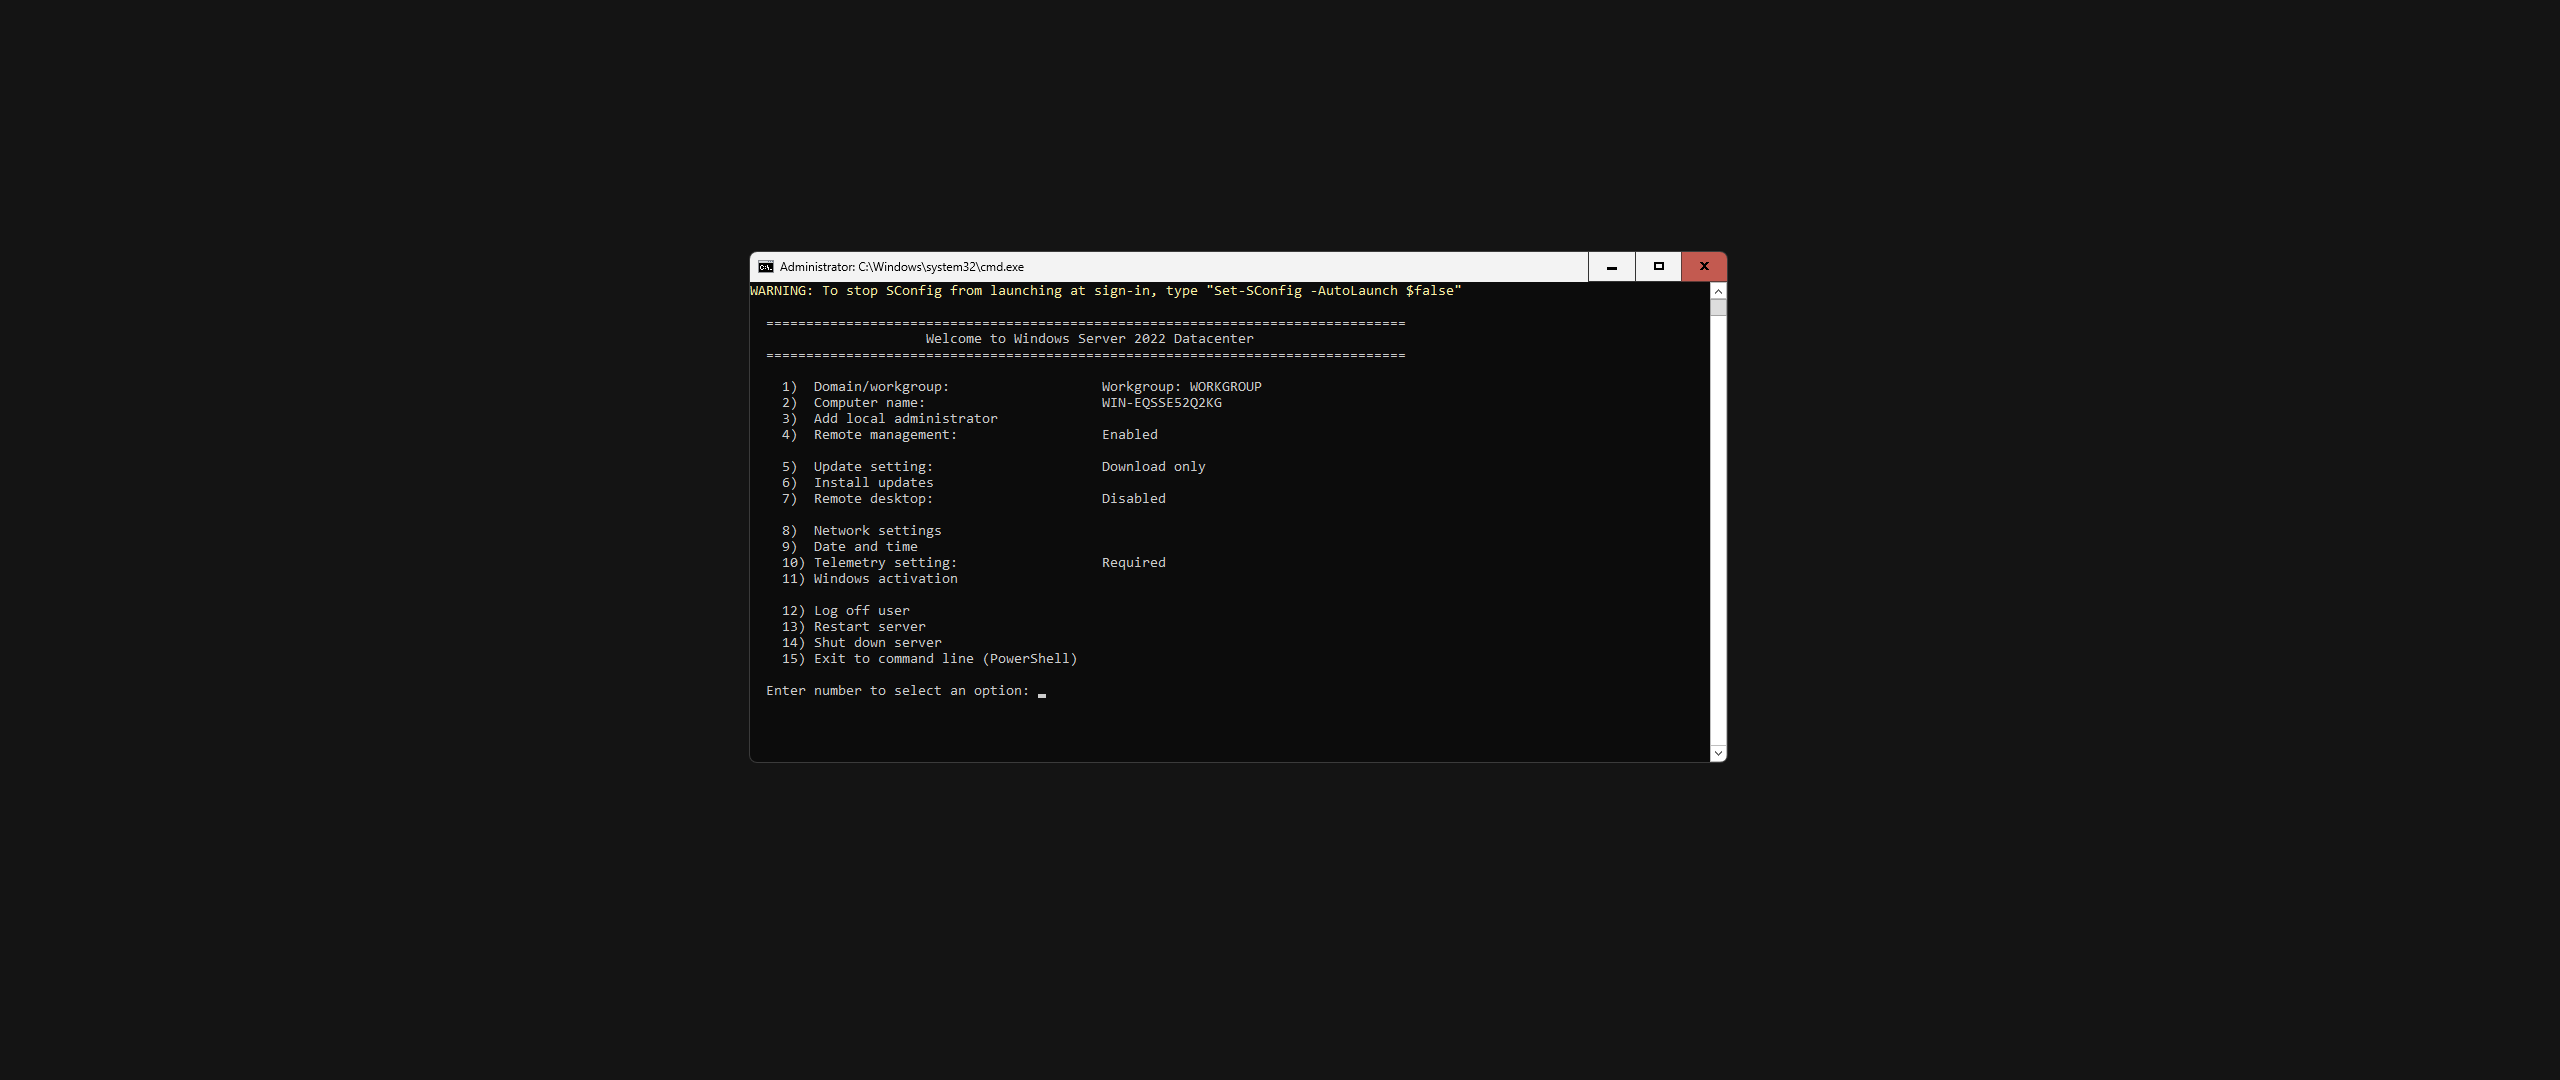The image size is (2560, 1080).
Task: Close the Administrator cmd.exe window
Action: pyautogui.click(x=1704, y=267)
